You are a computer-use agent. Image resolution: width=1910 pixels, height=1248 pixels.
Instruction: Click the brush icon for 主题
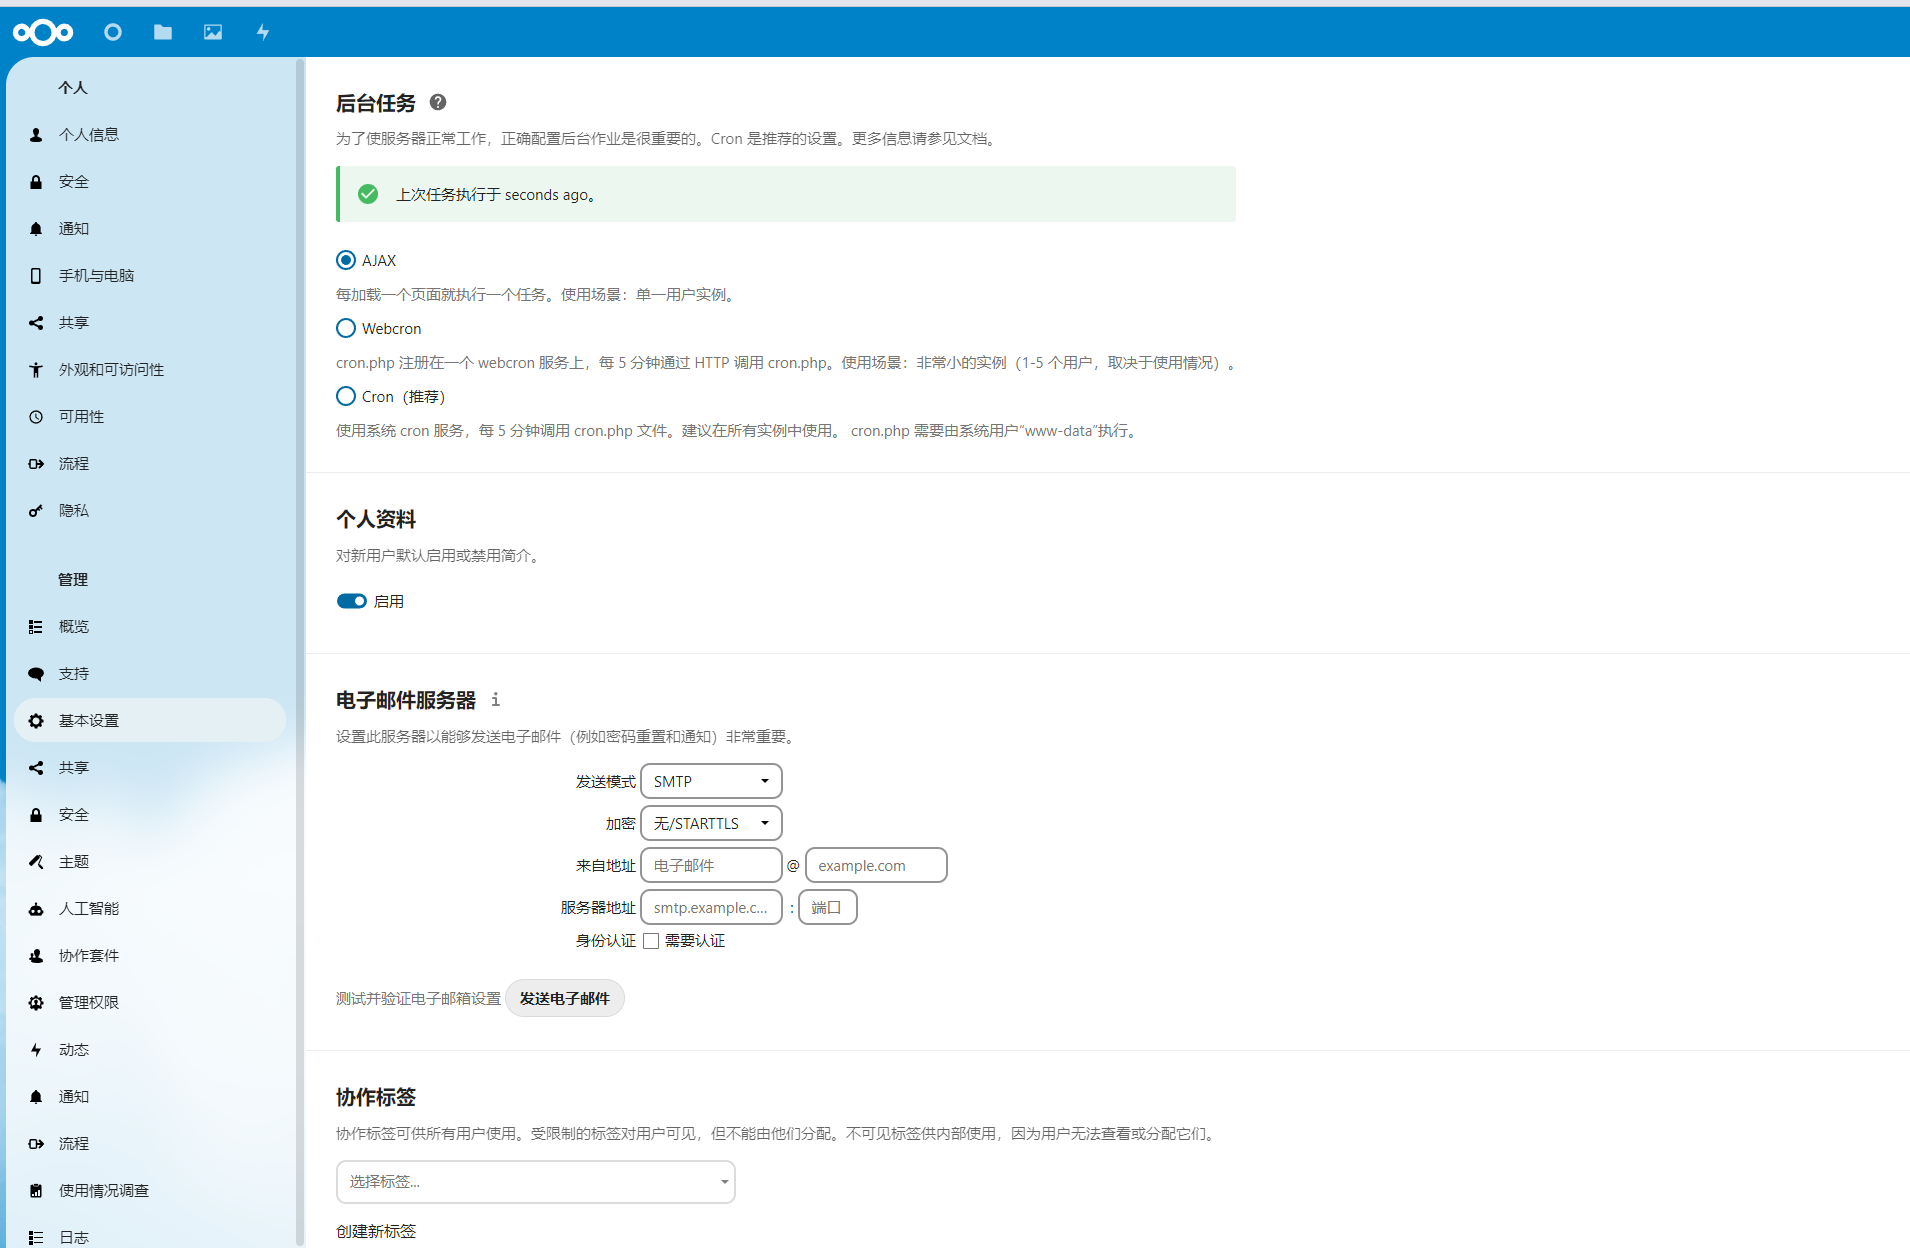tap(36, 862)
